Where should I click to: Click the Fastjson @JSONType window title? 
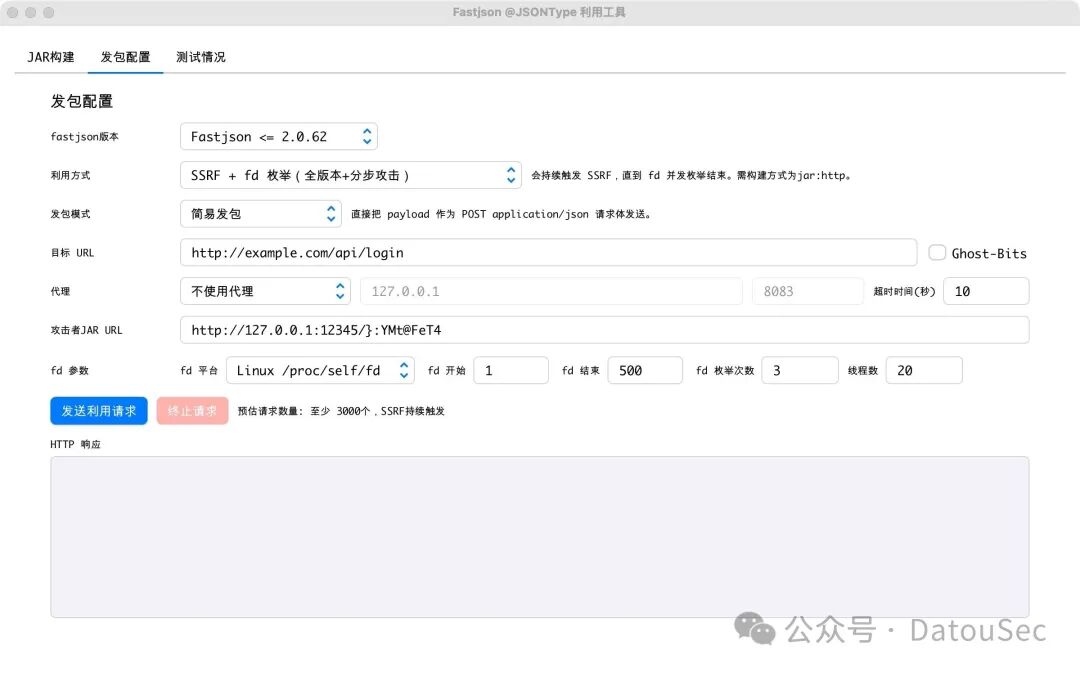539,12
